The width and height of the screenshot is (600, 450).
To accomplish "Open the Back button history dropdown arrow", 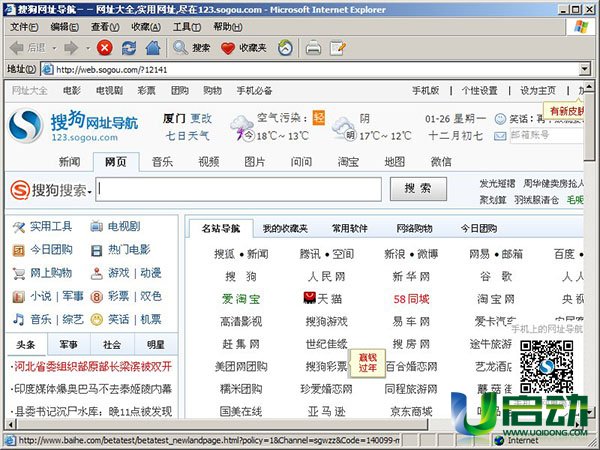I will tap(54, 48).
